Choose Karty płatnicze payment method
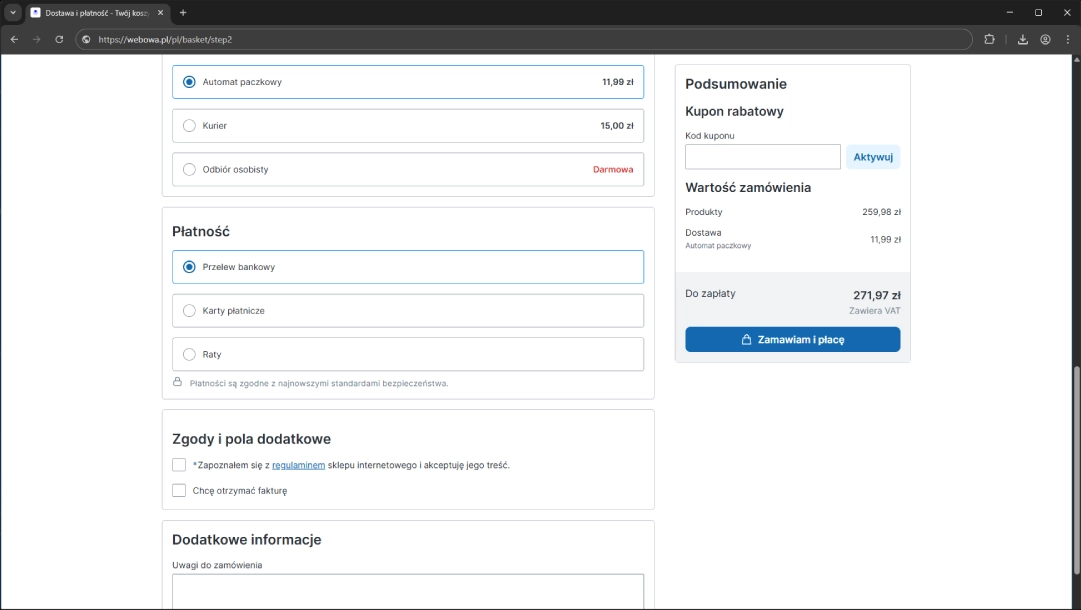The image size is (1081, 610). (190, 311)
